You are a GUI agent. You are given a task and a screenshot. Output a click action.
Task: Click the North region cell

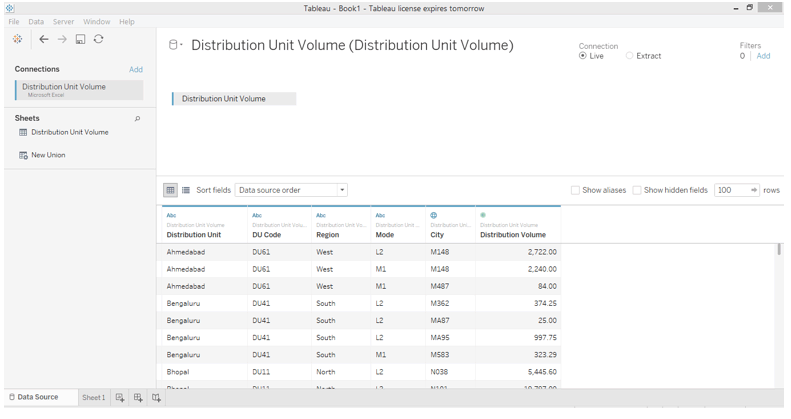[341, 372]
